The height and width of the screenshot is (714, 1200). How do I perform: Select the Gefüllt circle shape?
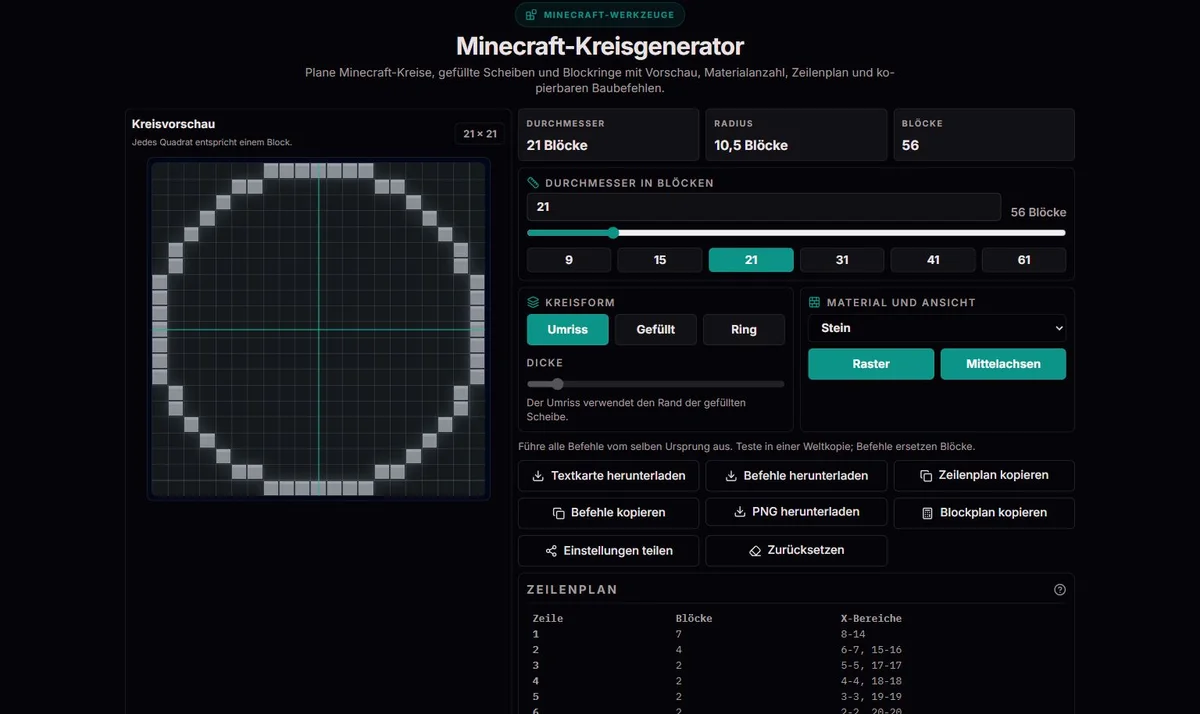(x=656, y=330)
